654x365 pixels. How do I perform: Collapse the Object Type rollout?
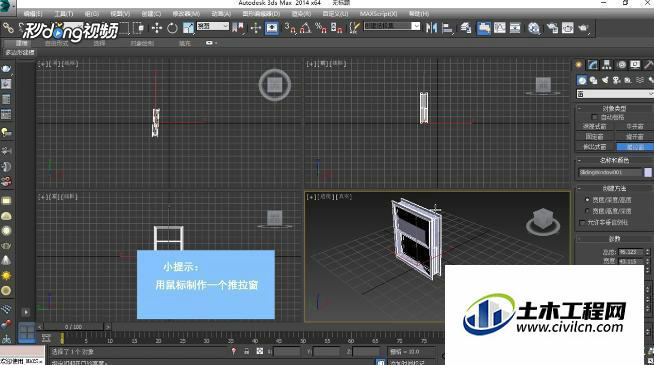click(x=615, y=108)
